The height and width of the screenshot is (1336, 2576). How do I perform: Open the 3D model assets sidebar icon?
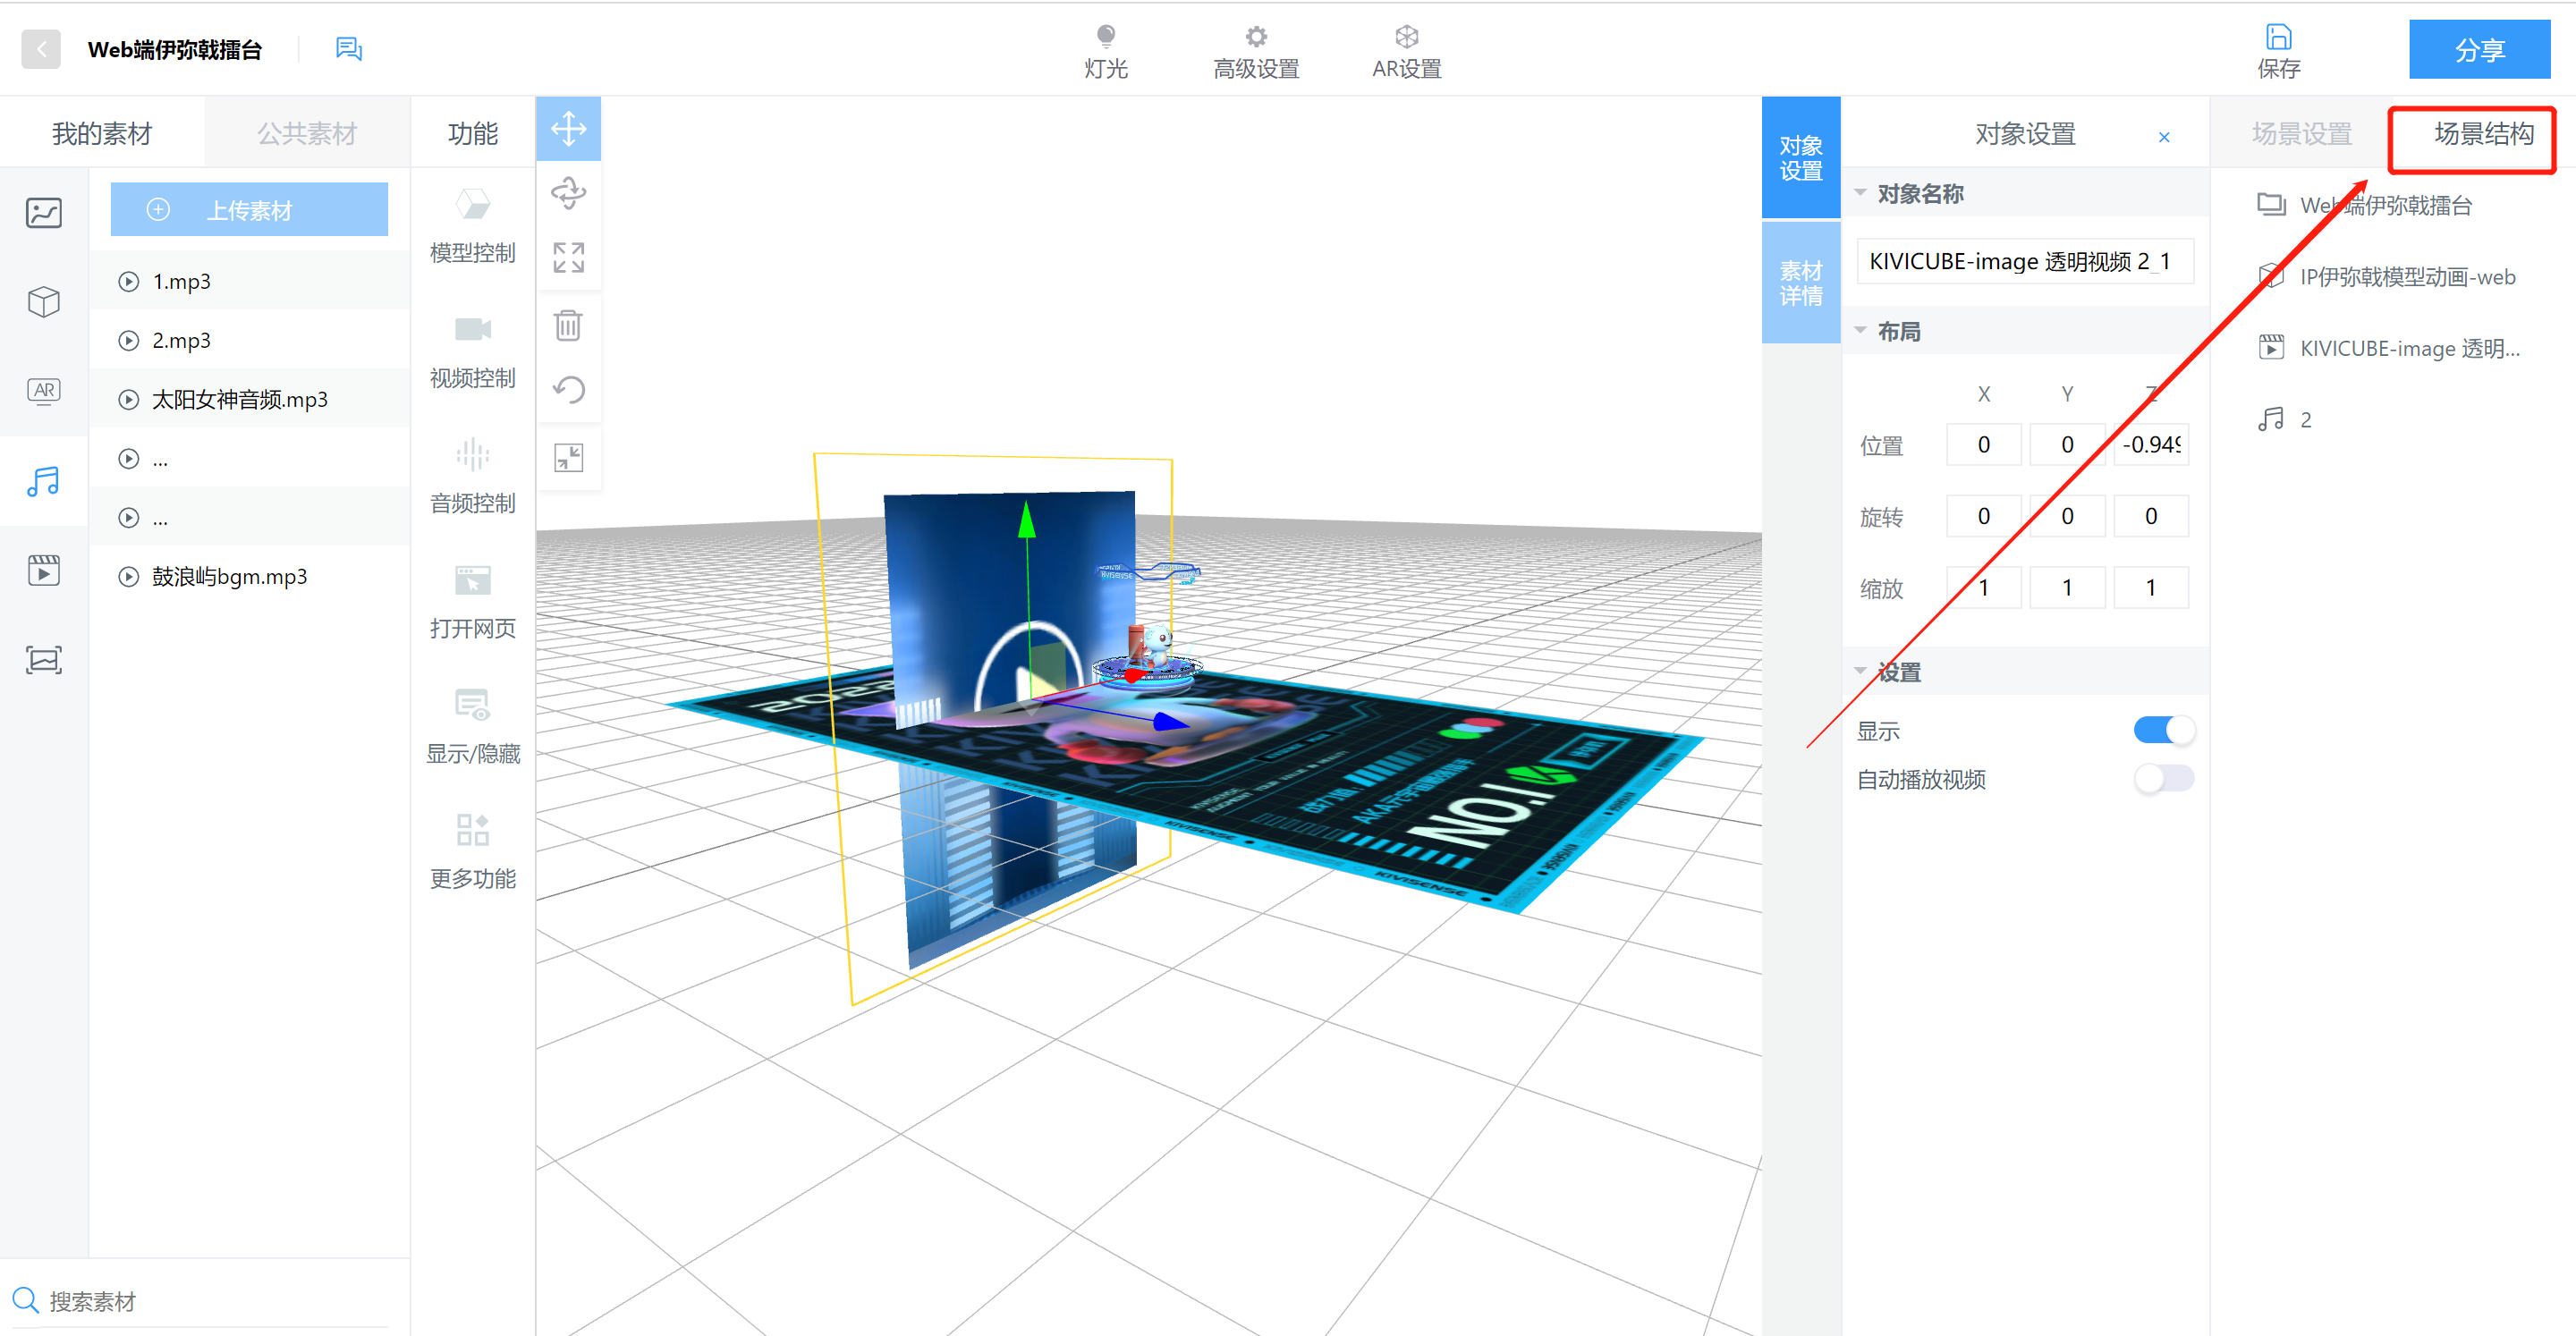click(x=44, y=301)
